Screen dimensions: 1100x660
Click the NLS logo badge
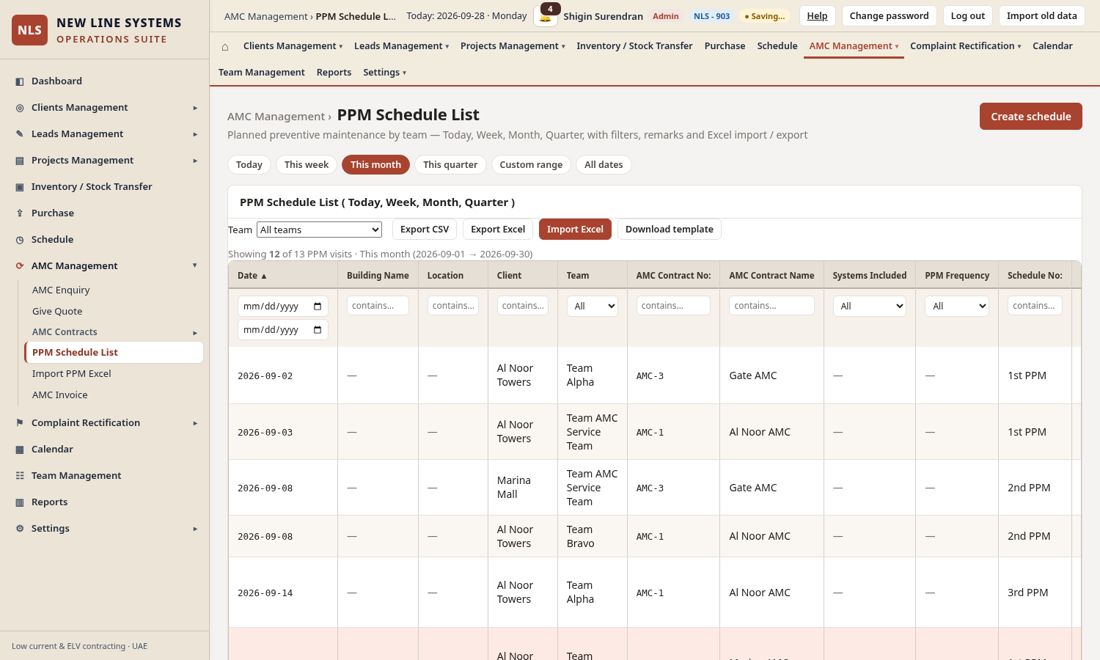pyautogui.click(x=29, y=30)
